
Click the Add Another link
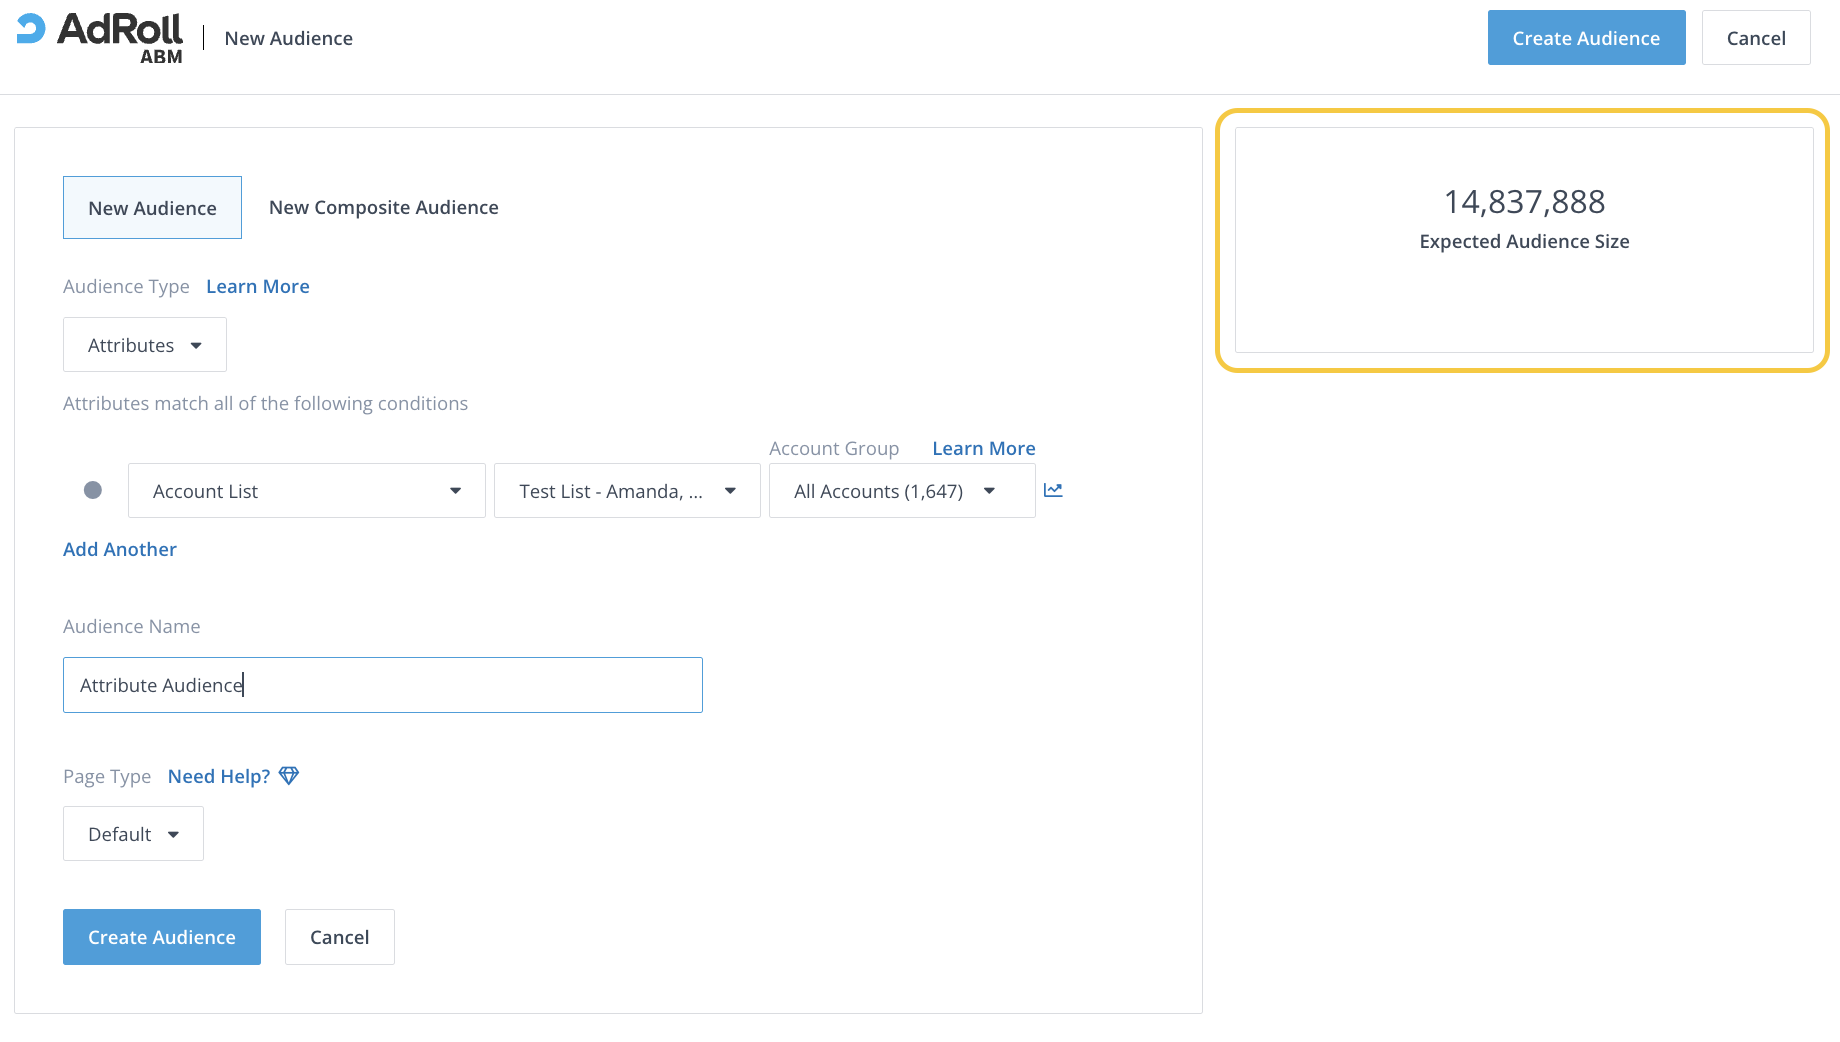[120, 549]
